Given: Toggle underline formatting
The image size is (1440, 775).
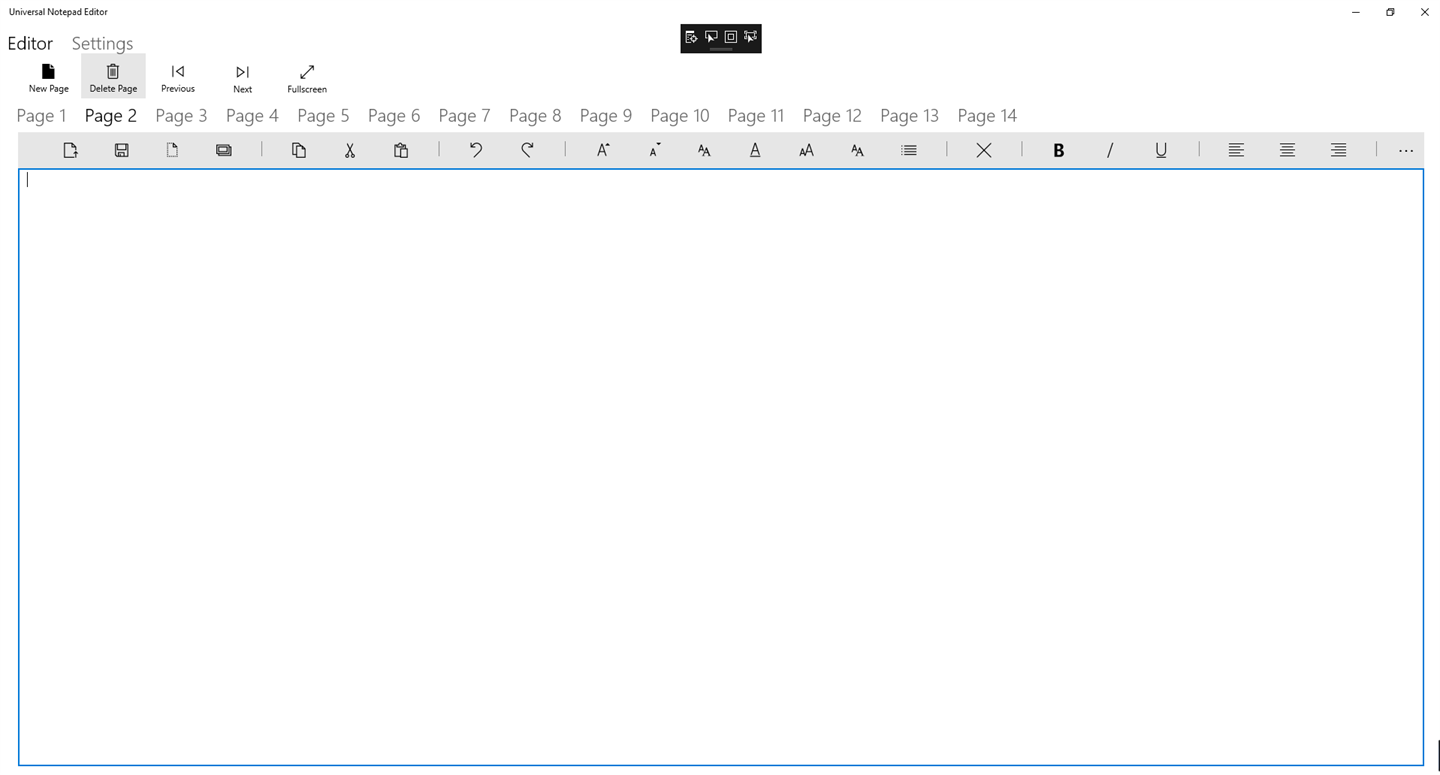Looking at the screenshot, I should tap(1160, 150).
